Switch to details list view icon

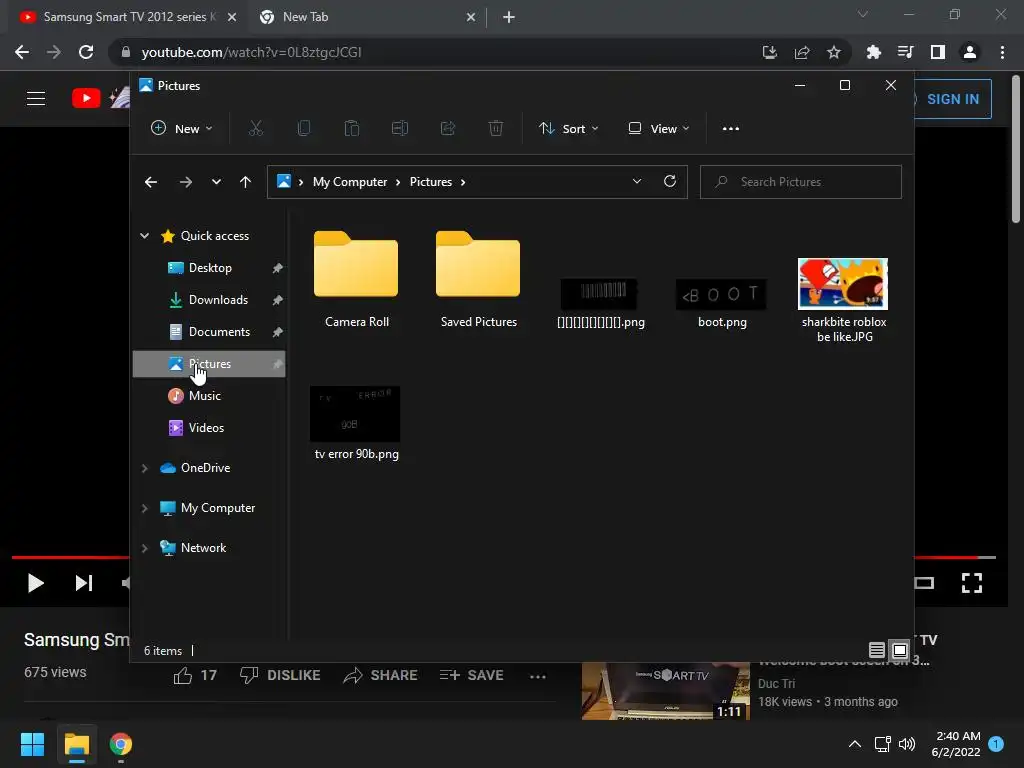(876, 650)
